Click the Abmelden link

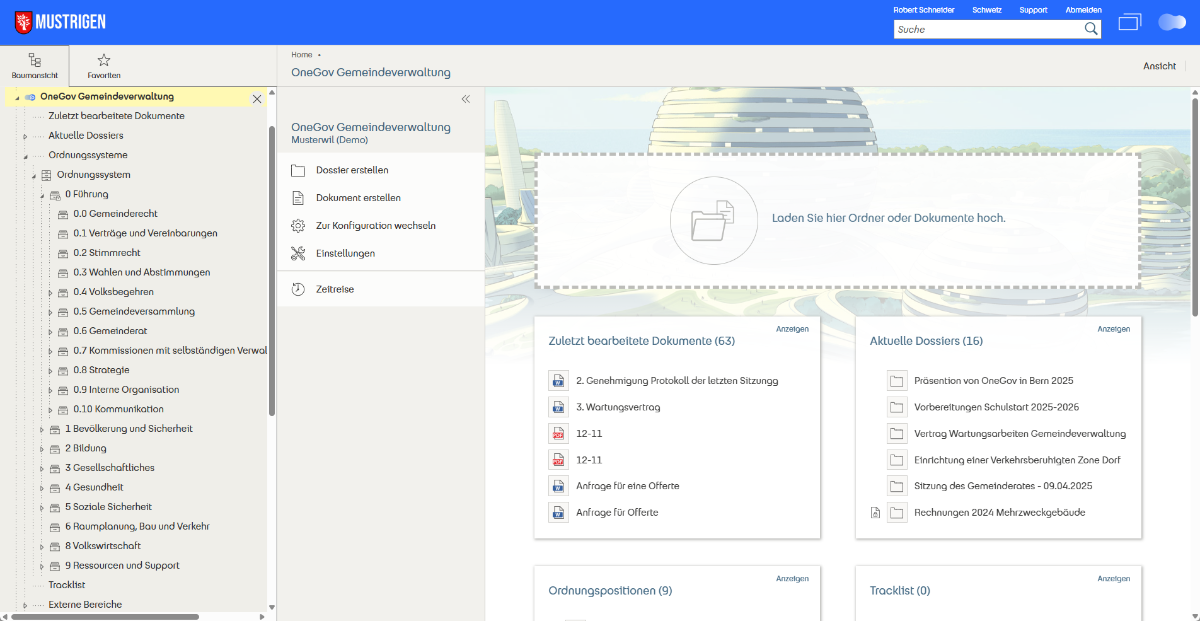point(1083,10)
